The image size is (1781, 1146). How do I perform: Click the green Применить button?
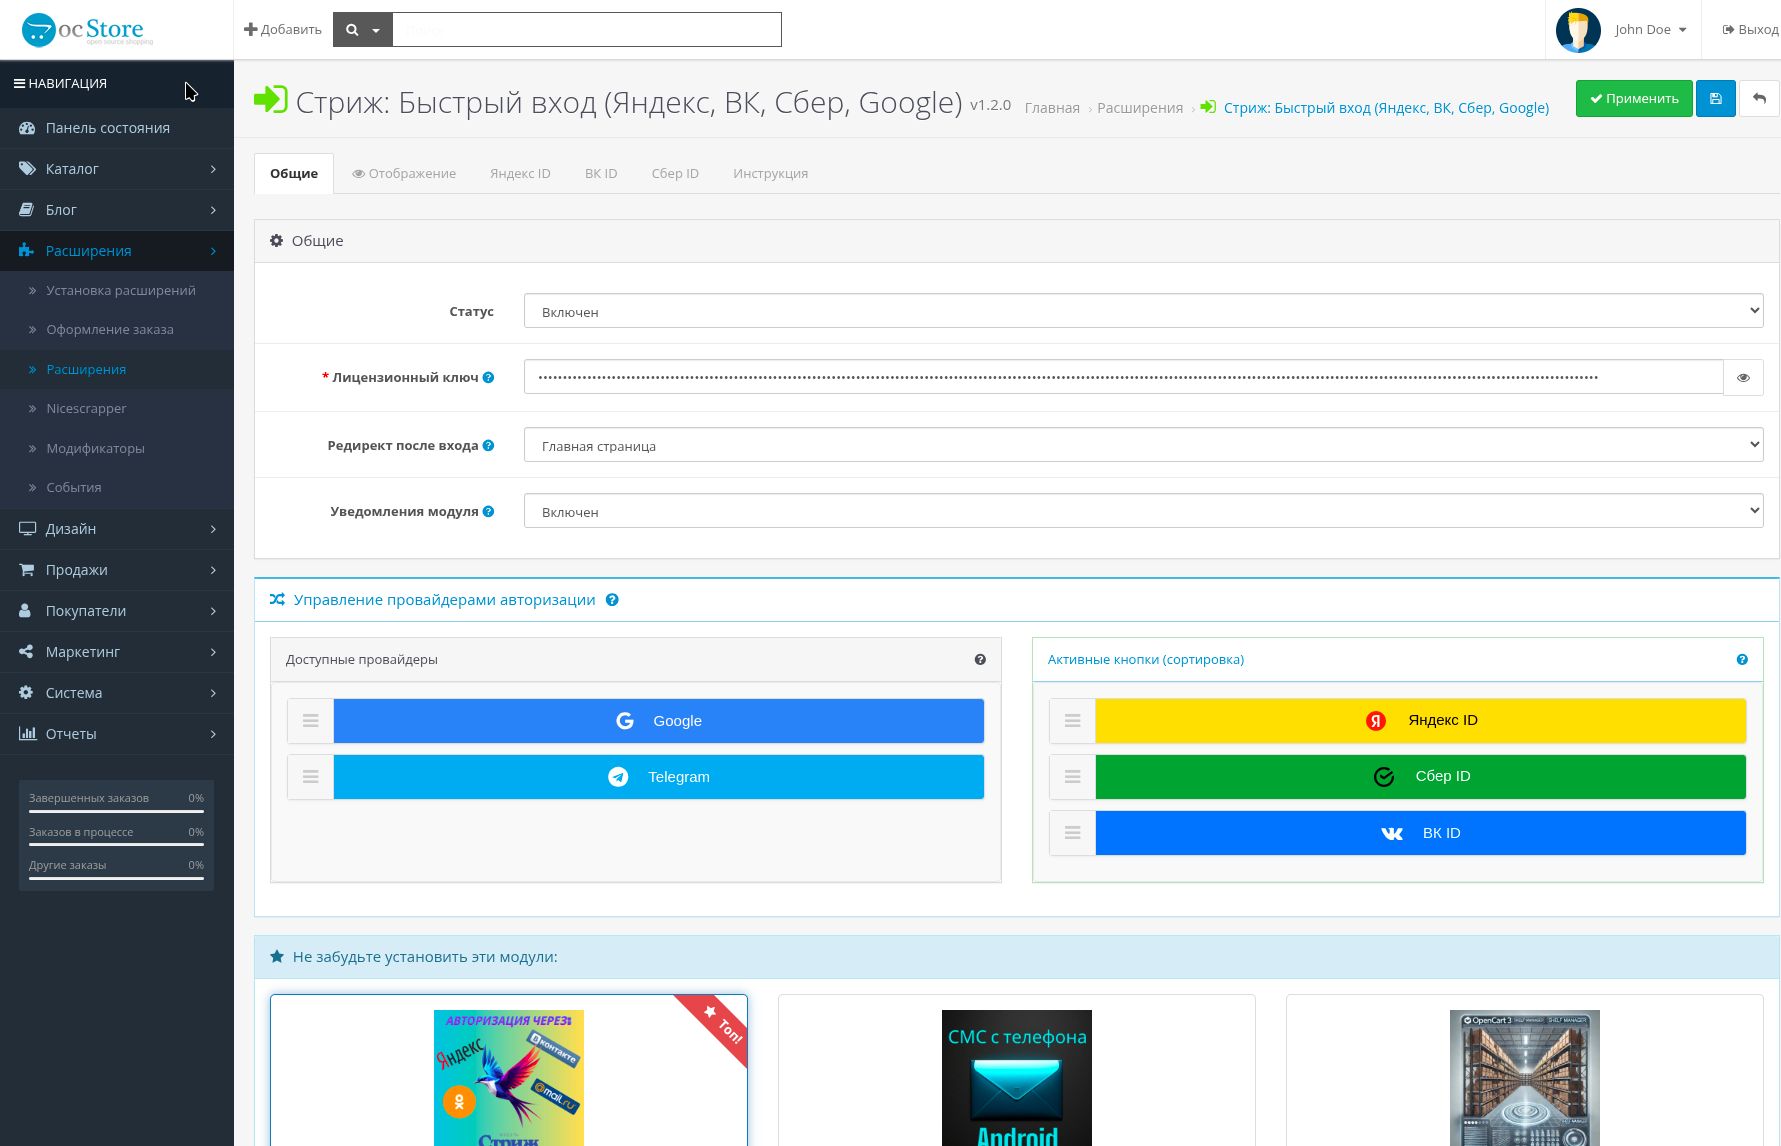point(1634,99)
